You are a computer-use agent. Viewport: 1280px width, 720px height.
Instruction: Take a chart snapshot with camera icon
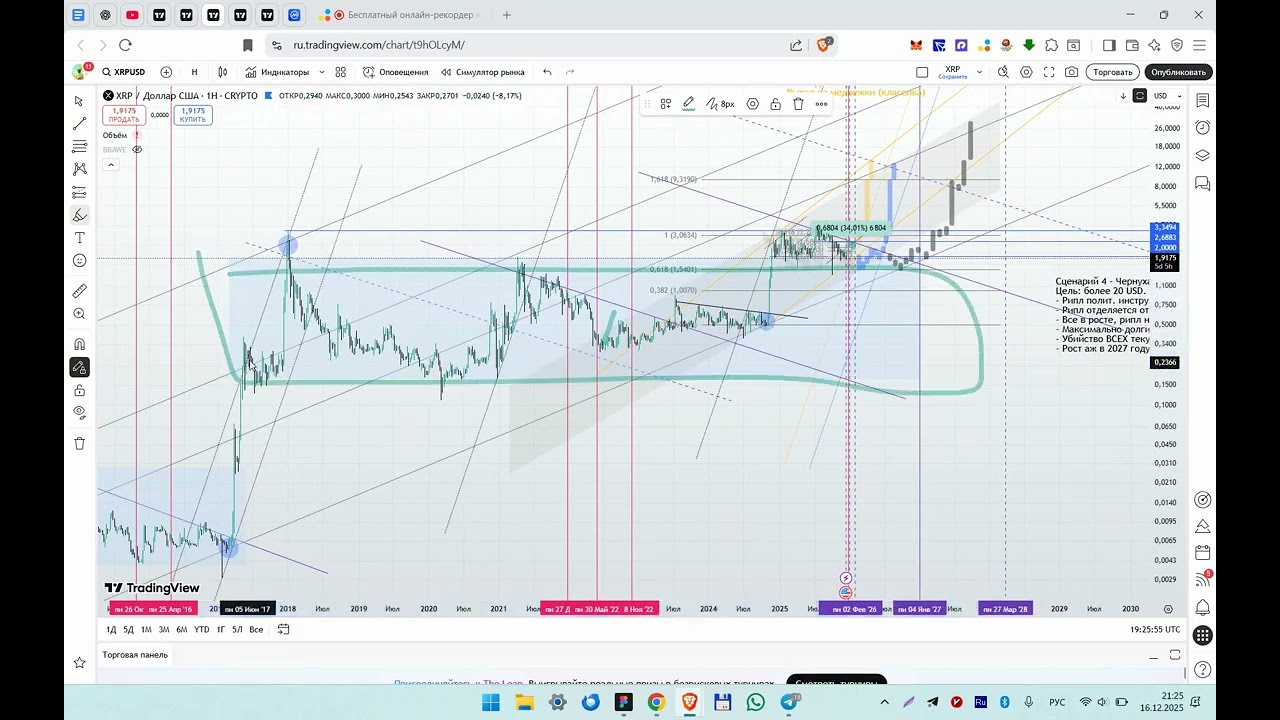[1072, 72]
